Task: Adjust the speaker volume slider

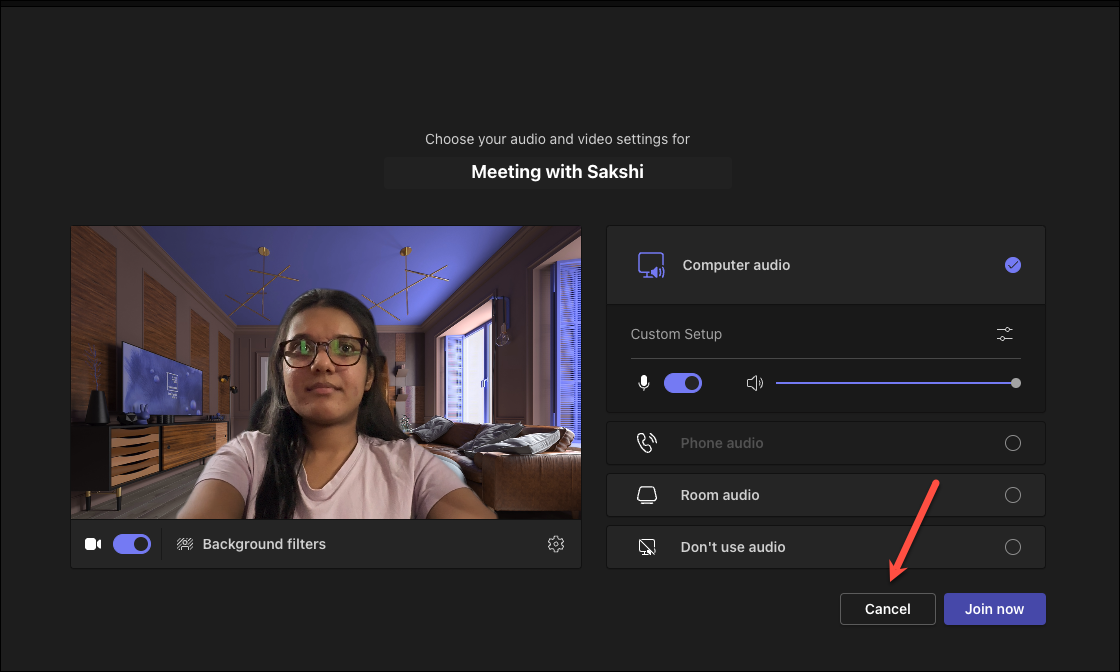Action: [1016, 382]
